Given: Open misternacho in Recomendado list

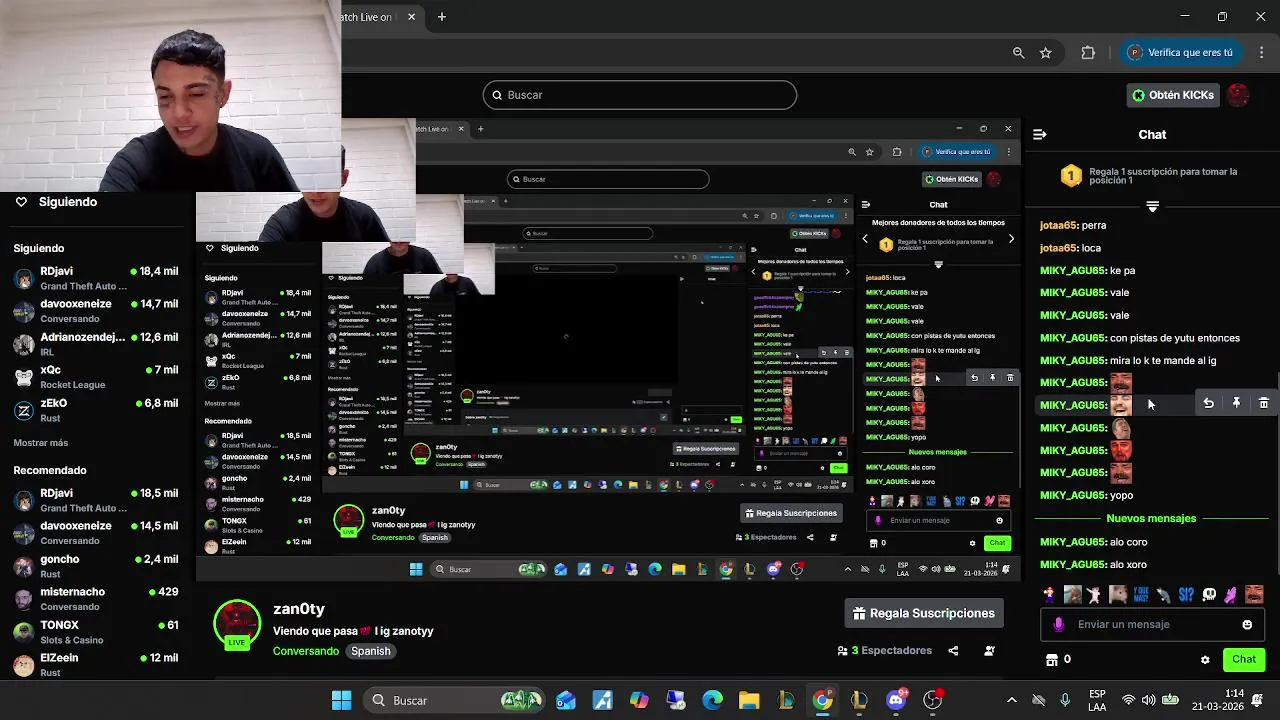Looking at the screenshot, I should click(96, 599).
